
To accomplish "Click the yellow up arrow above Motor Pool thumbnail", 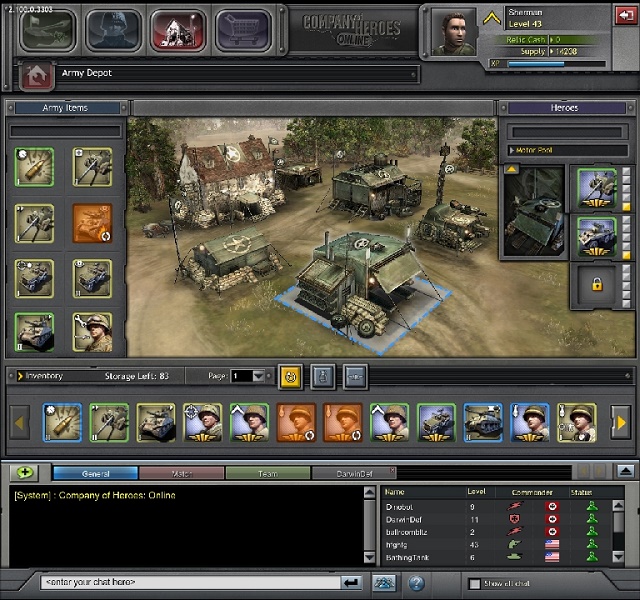I will 511,169.
